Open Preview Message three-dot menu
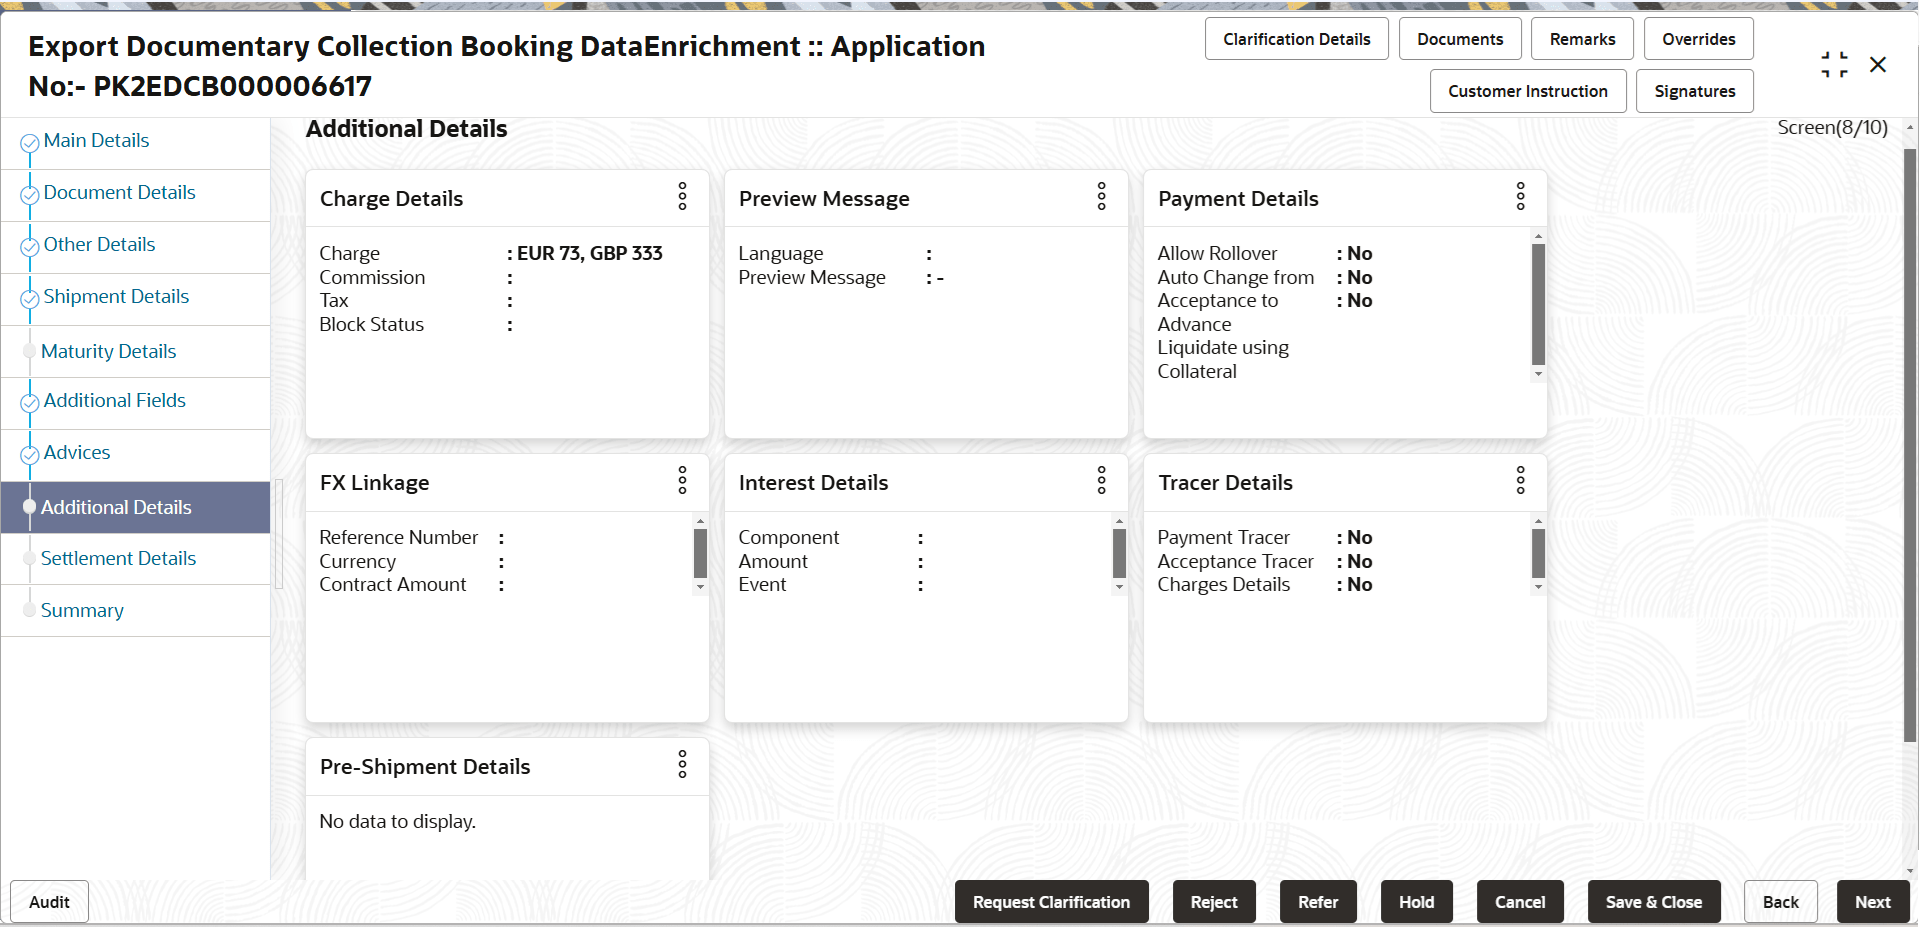Screen dimensions: 1920x927 (x=1102, y=196)
